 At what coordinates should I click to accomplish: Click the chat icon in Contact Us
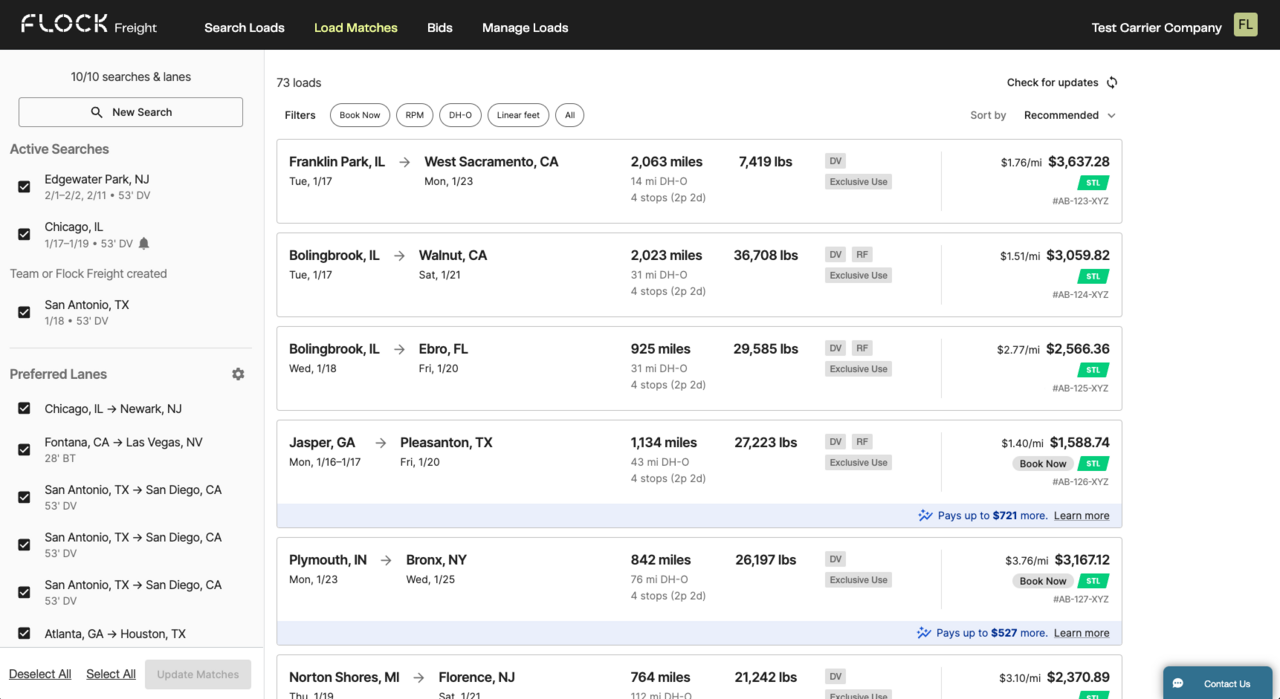pos(1179,684)
